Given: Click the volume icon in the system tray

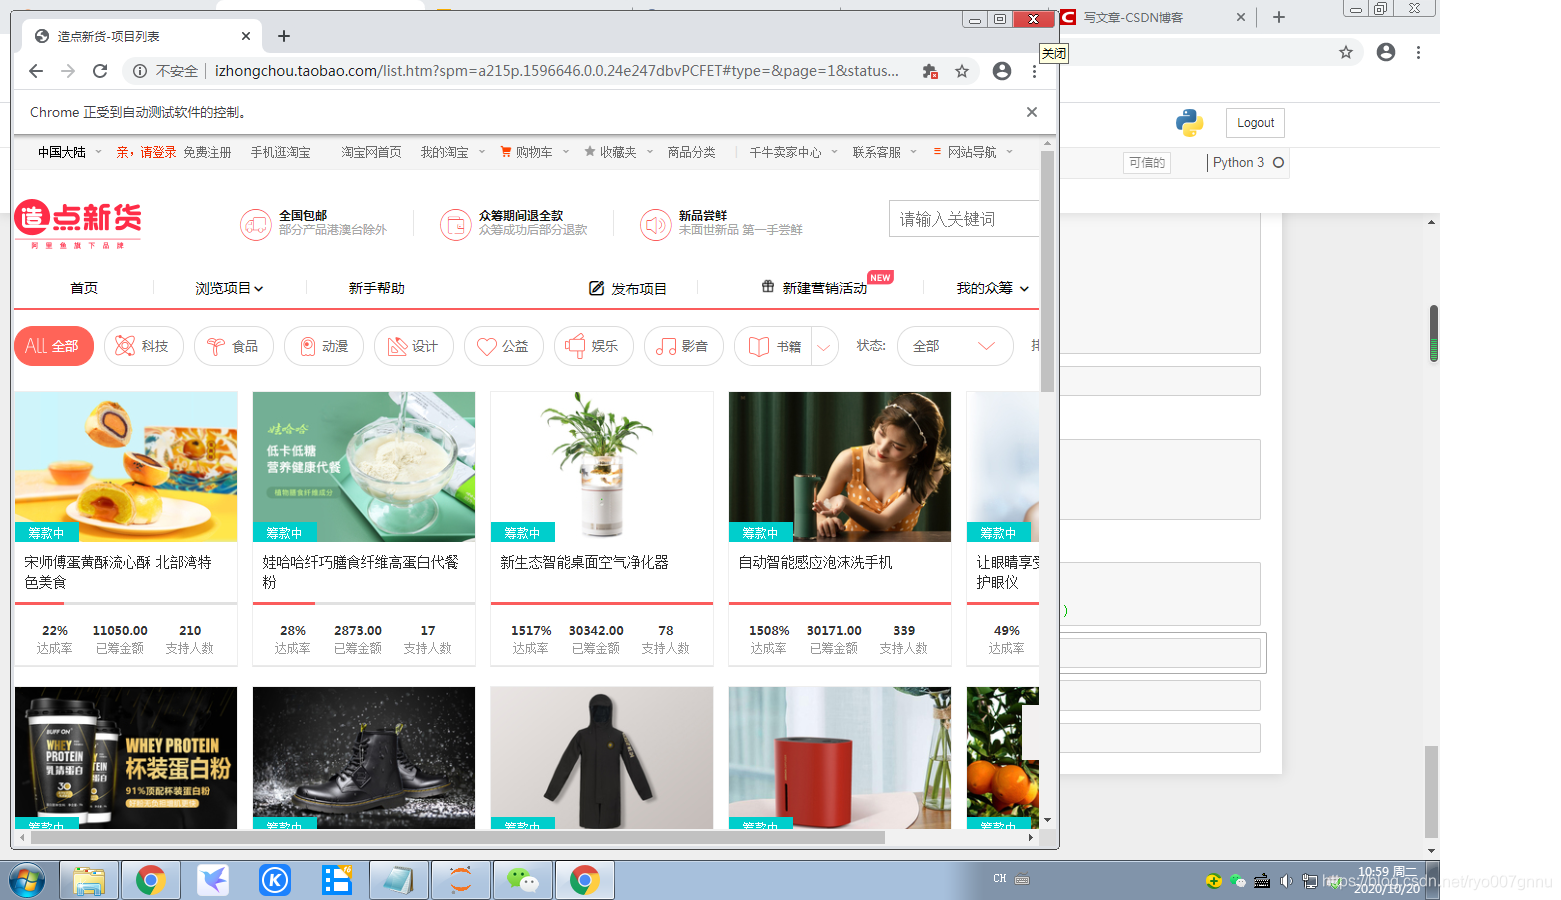Looking at the screenshot, I should (1286, 881).
